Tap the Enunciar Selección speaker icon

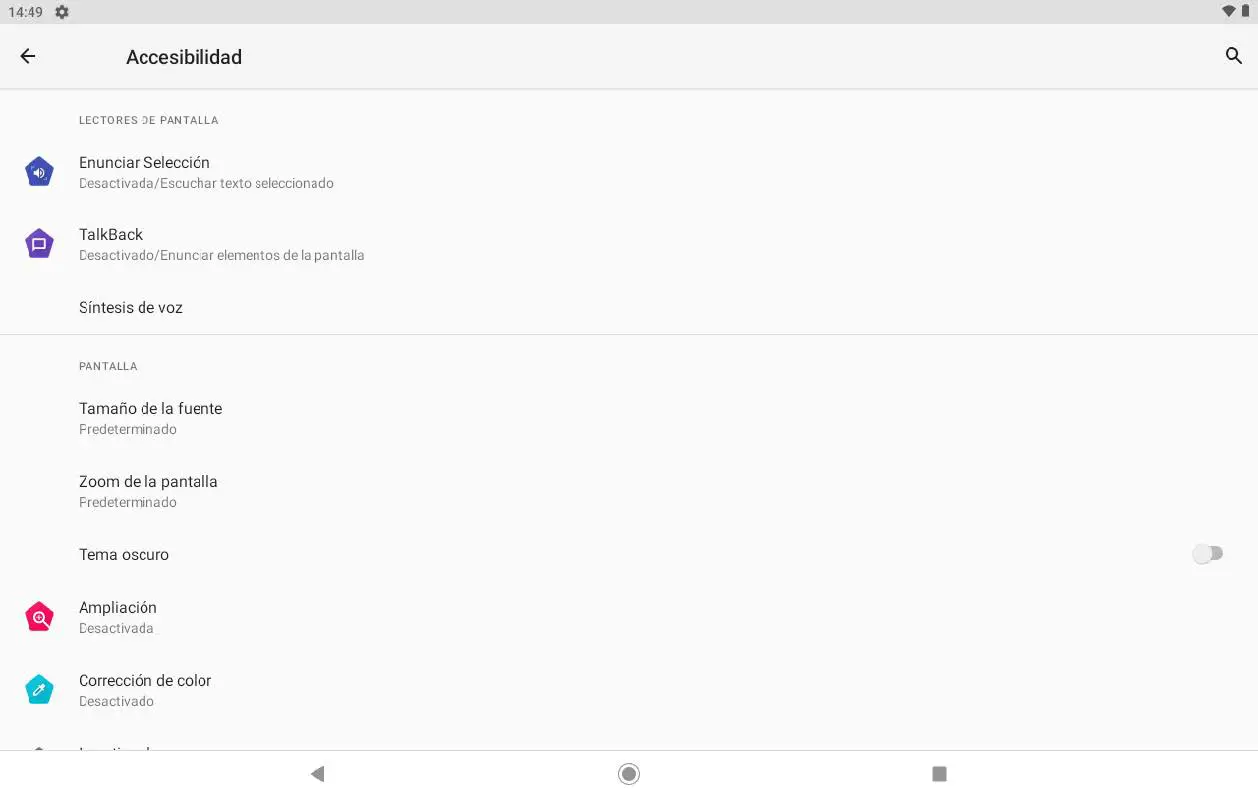click(39, 172)
